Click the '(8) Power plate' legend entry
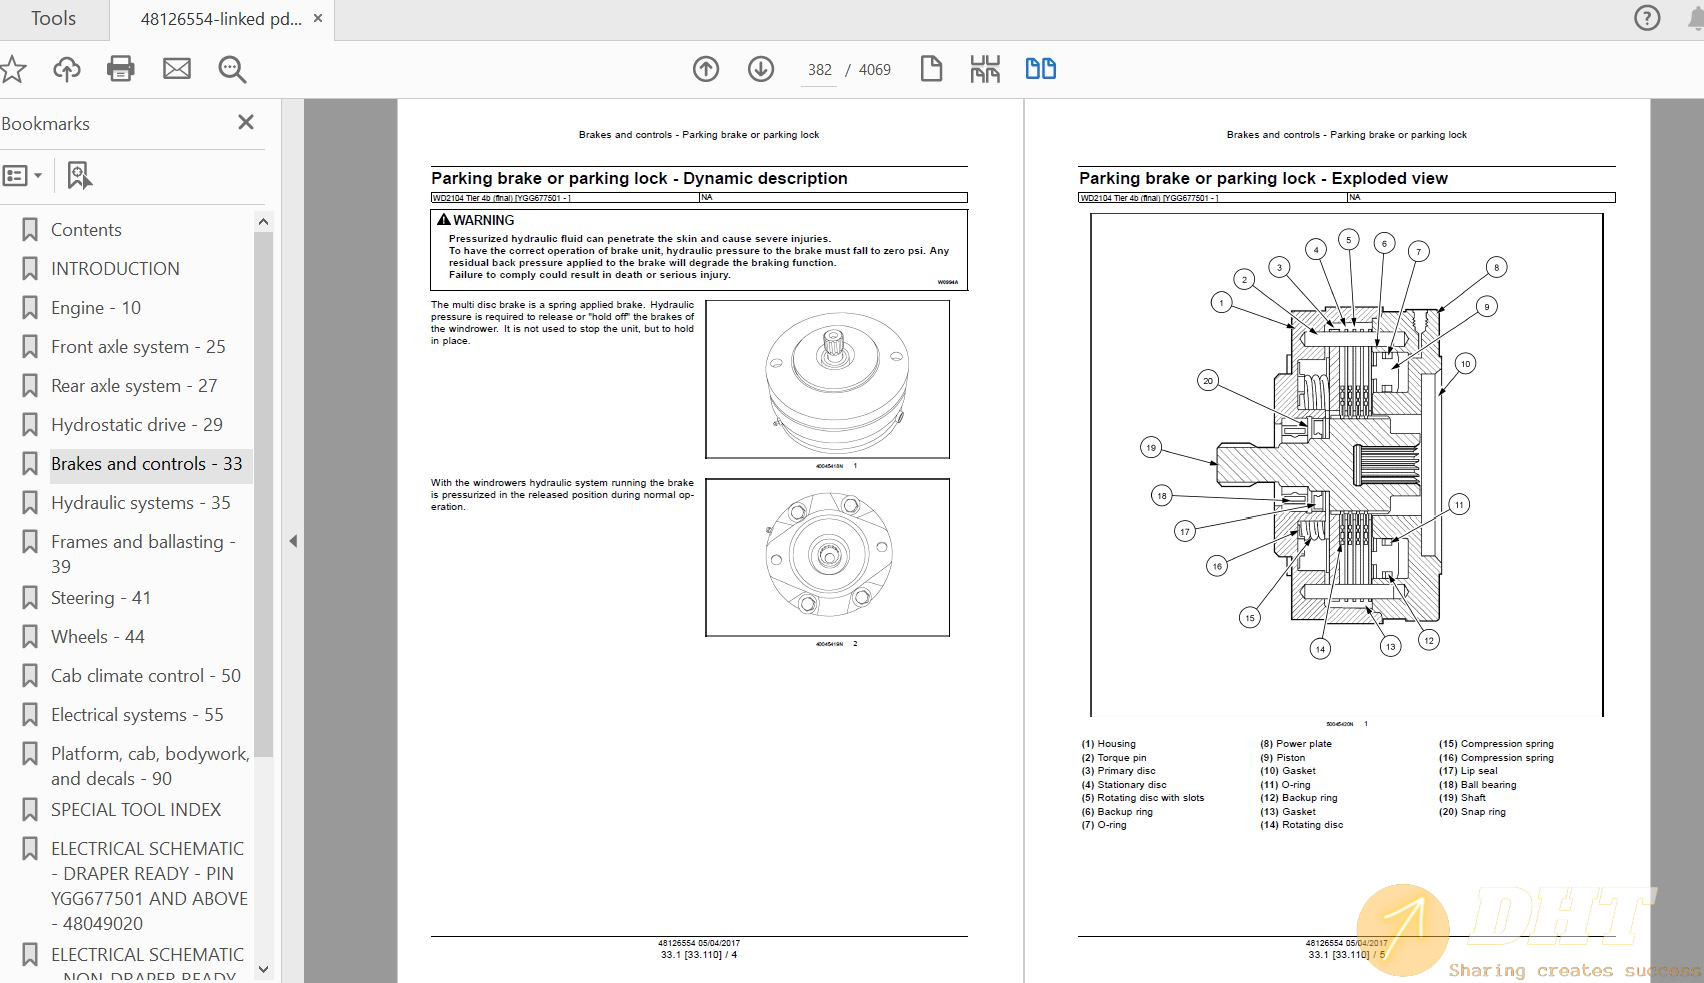This screenshot has width=1704, height=983. point(1296,744)
